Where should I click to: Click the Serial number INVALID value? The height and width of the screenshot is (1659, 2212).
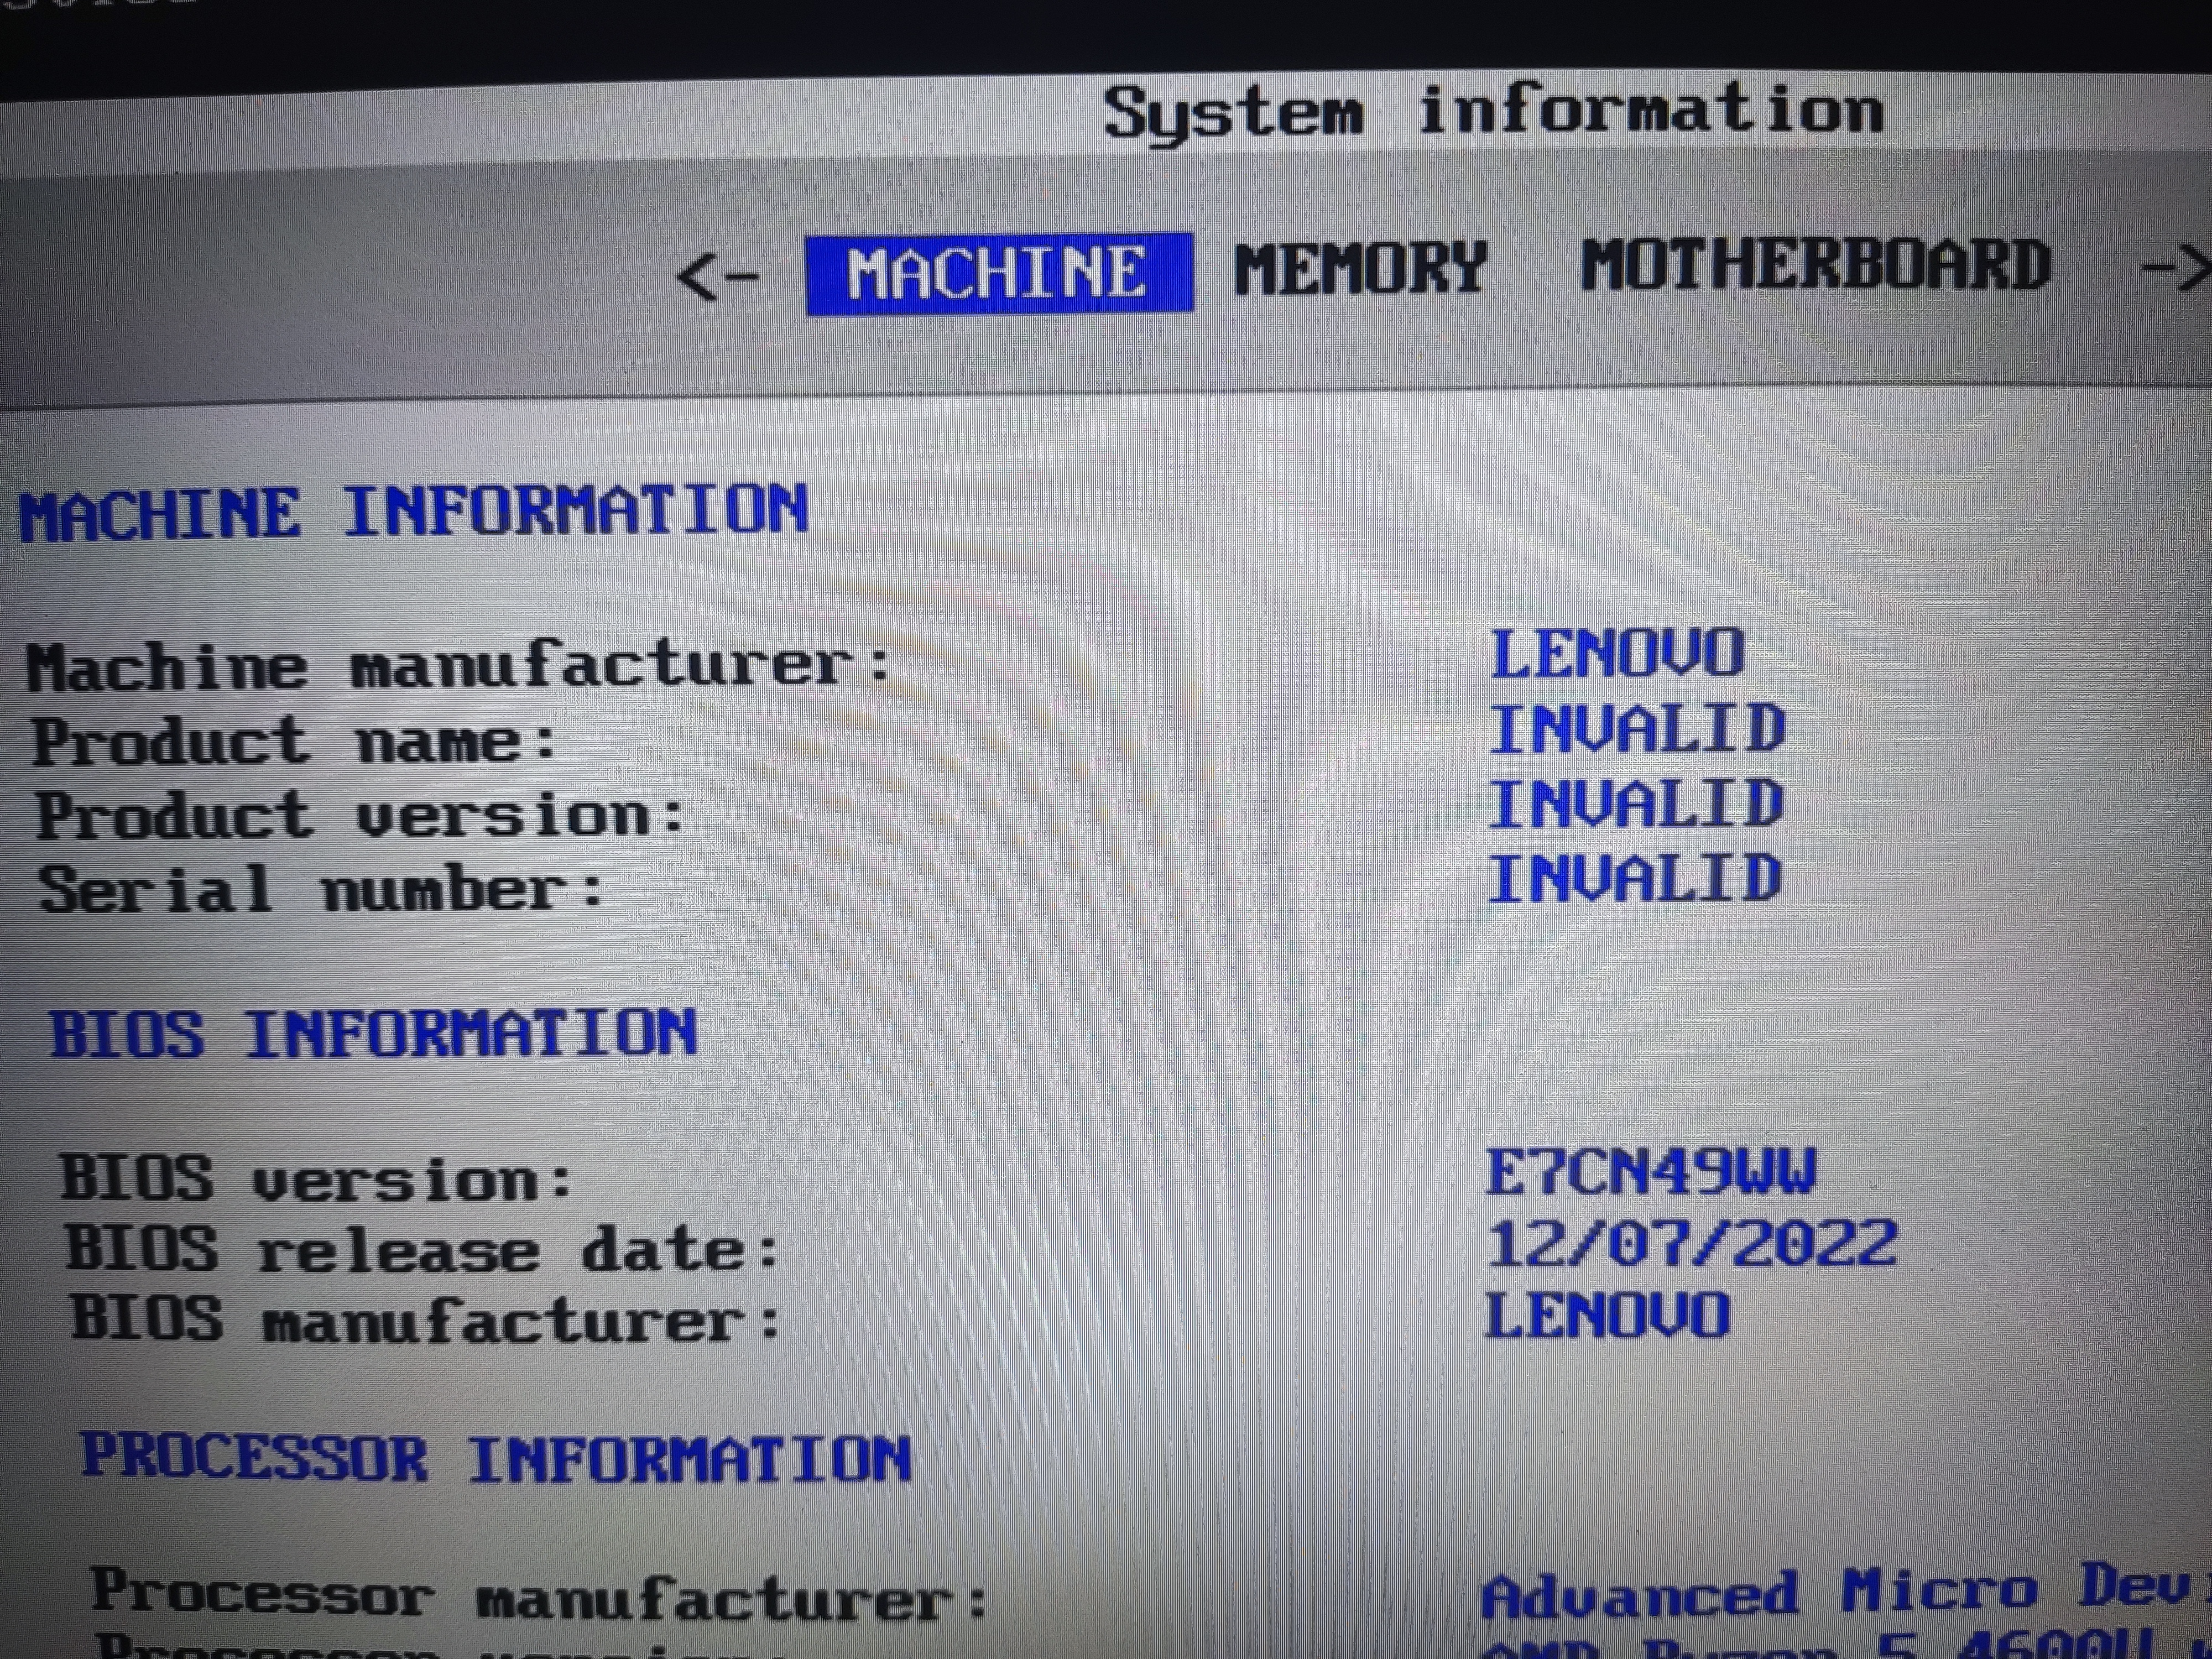(x=1634, y=879)
